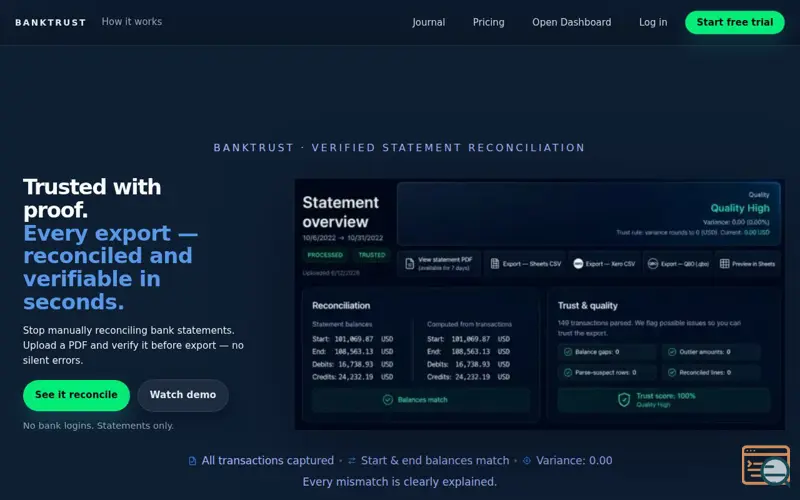800x500 pixels.
Task: Click the Balance gaps: 0 chip
Action: [x=607, y=352]
